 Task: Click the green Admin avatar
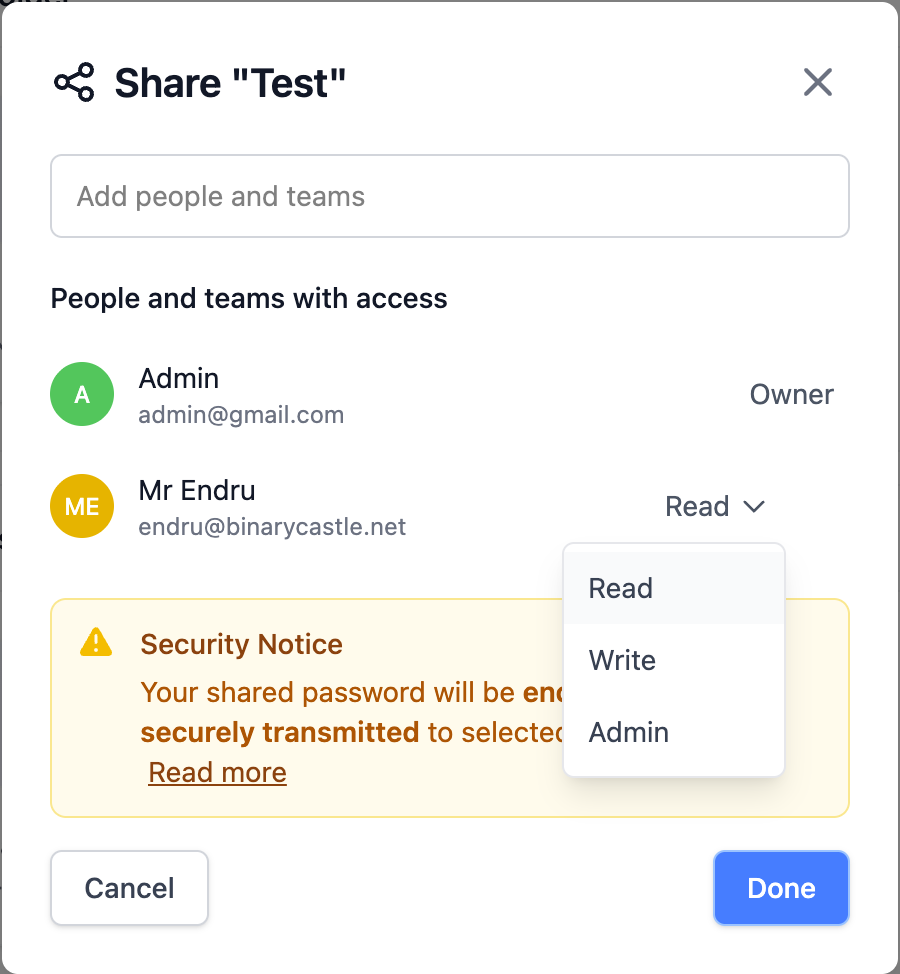(82, 394)
